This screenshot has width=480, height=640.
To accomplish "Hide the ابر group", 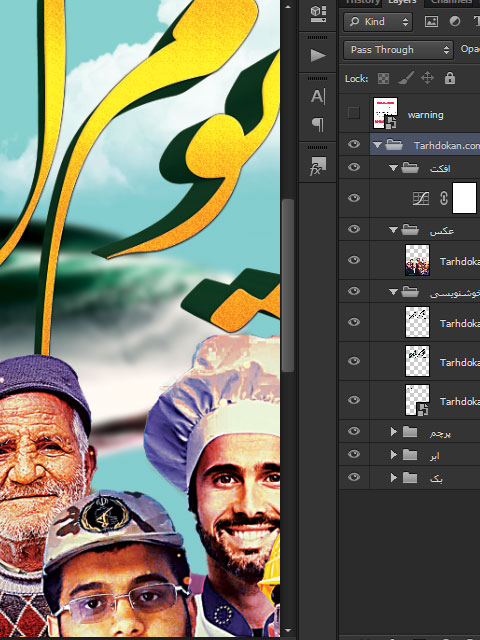I will pos(354,453).
